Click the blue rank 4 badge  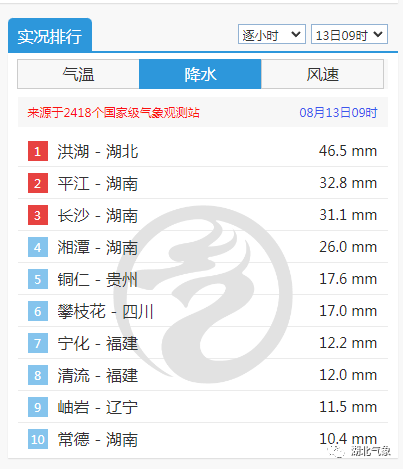click(x=38, y=247)
